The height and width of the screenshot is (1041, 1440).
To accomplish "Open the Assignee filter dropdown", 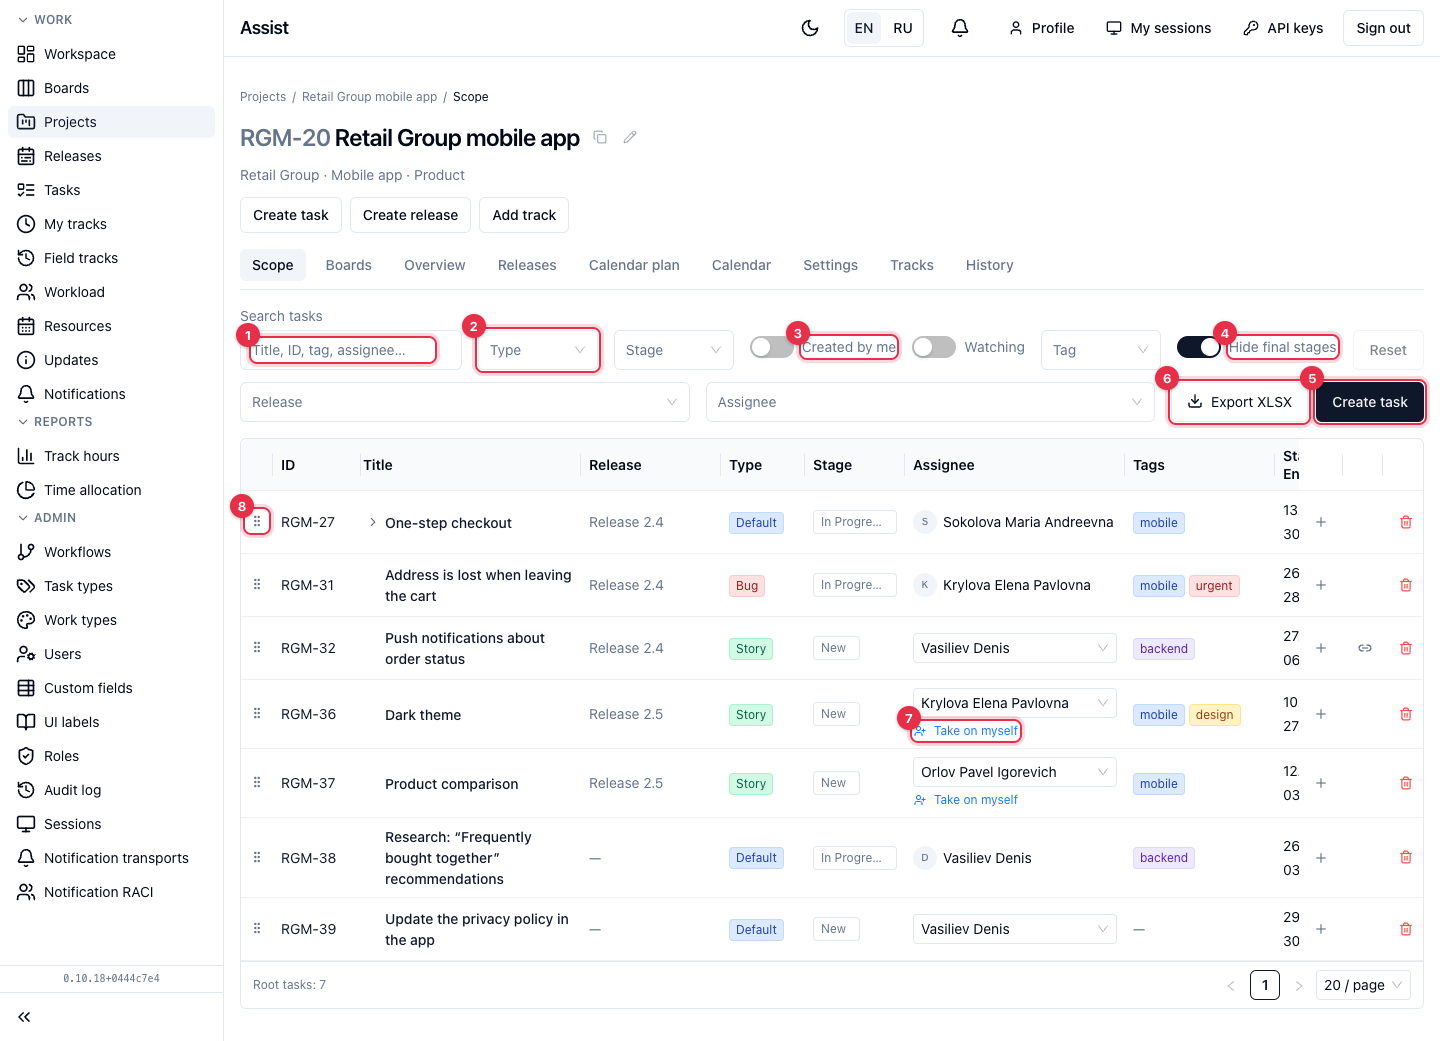I will (x=930, y=402).
